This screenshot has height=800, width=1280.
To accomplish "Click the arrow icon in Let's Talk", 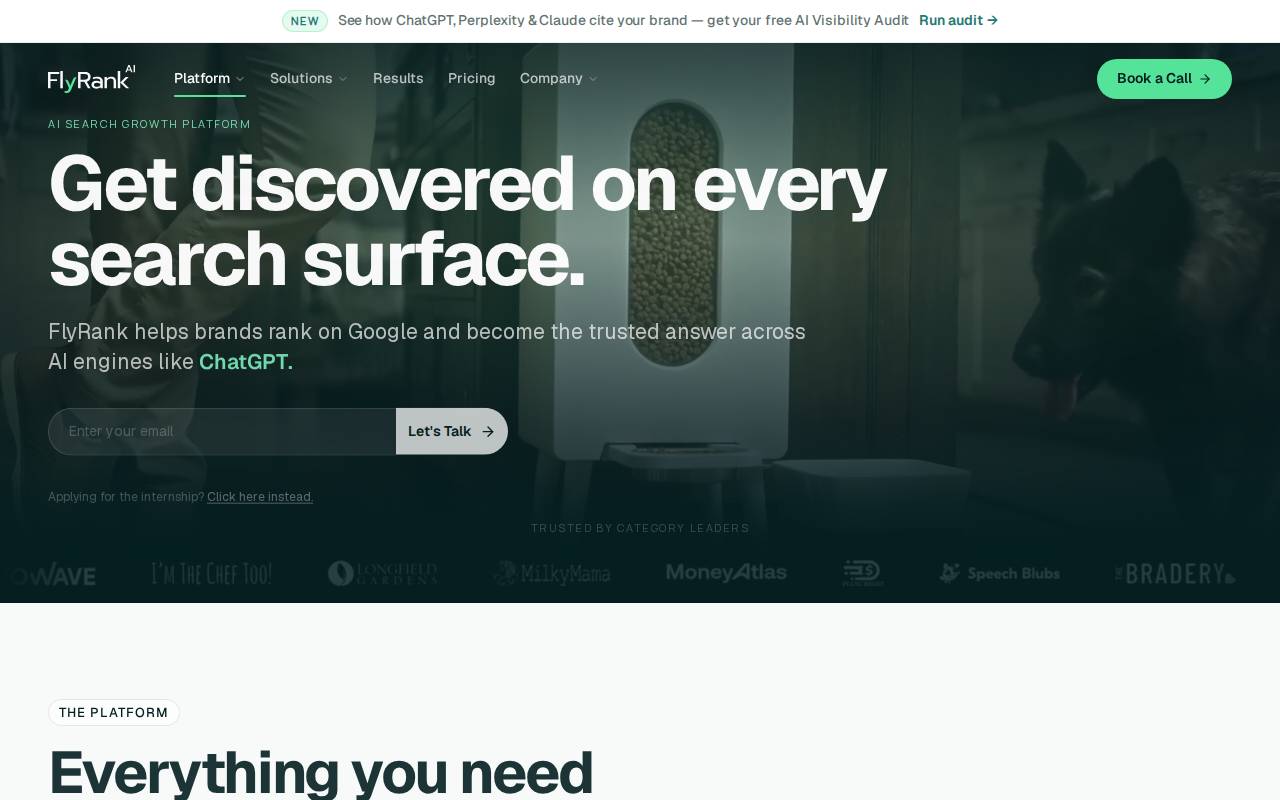I will click(x=488, y=432).
